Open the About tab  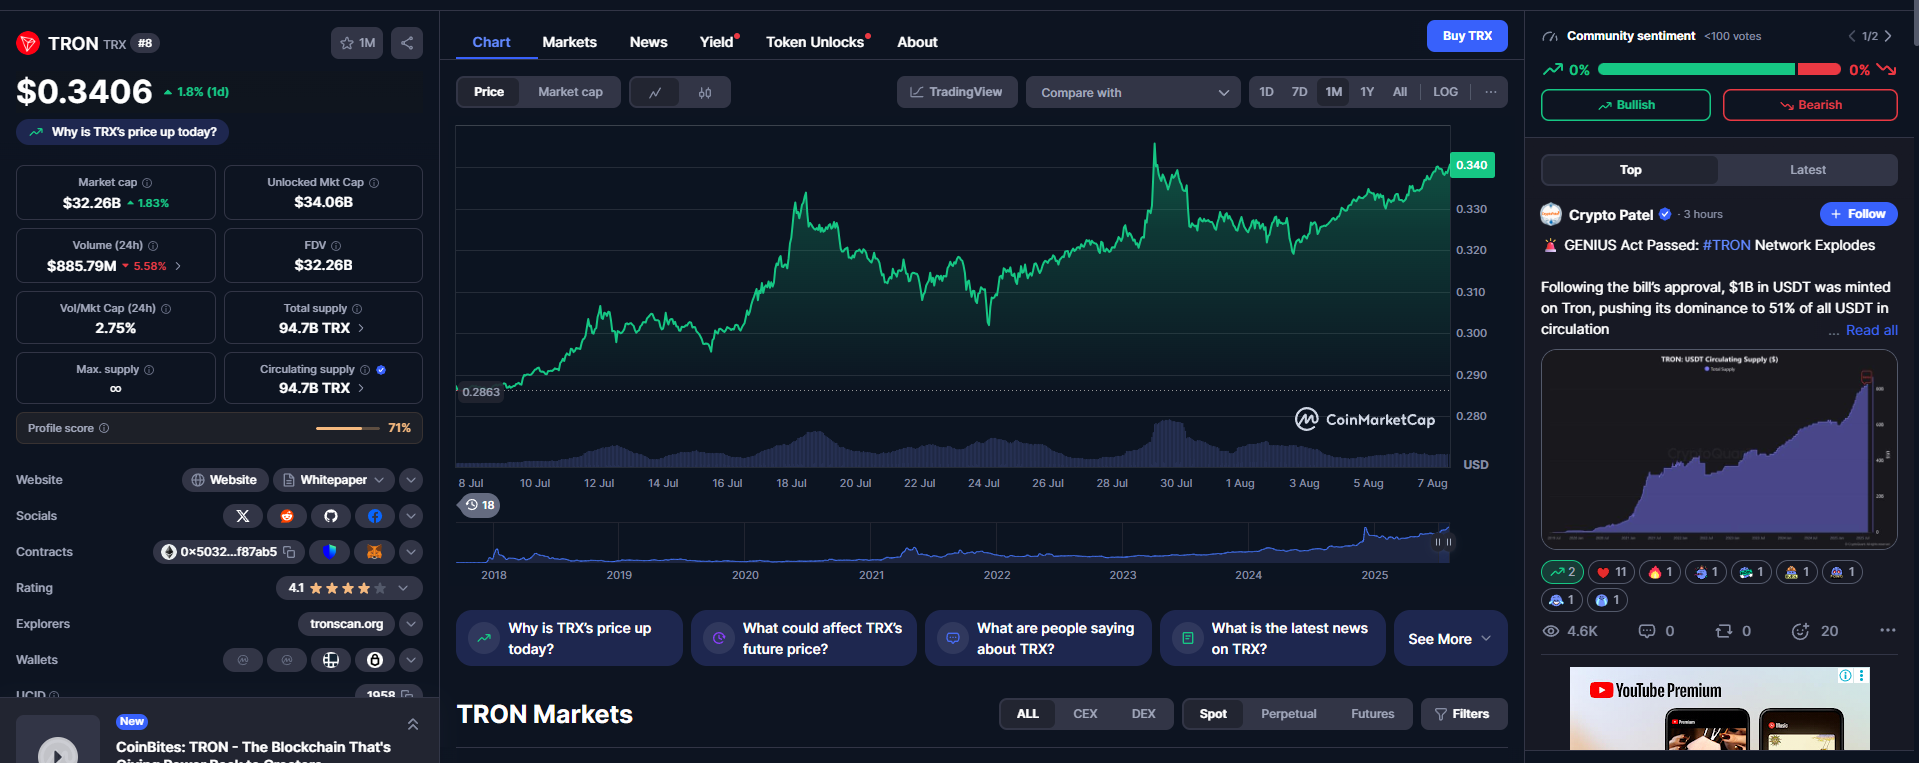(917, 42)
